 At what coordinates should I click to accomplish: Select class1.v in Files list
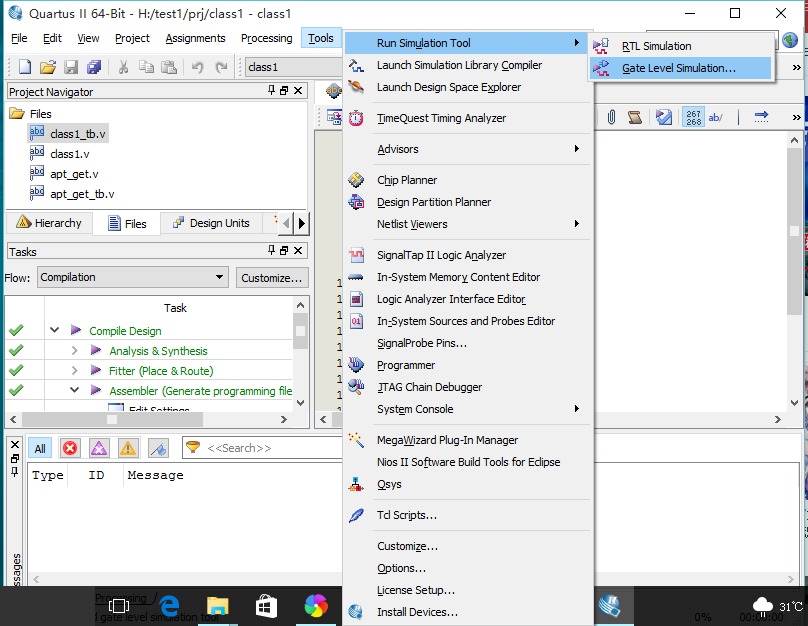click(70, 154)
